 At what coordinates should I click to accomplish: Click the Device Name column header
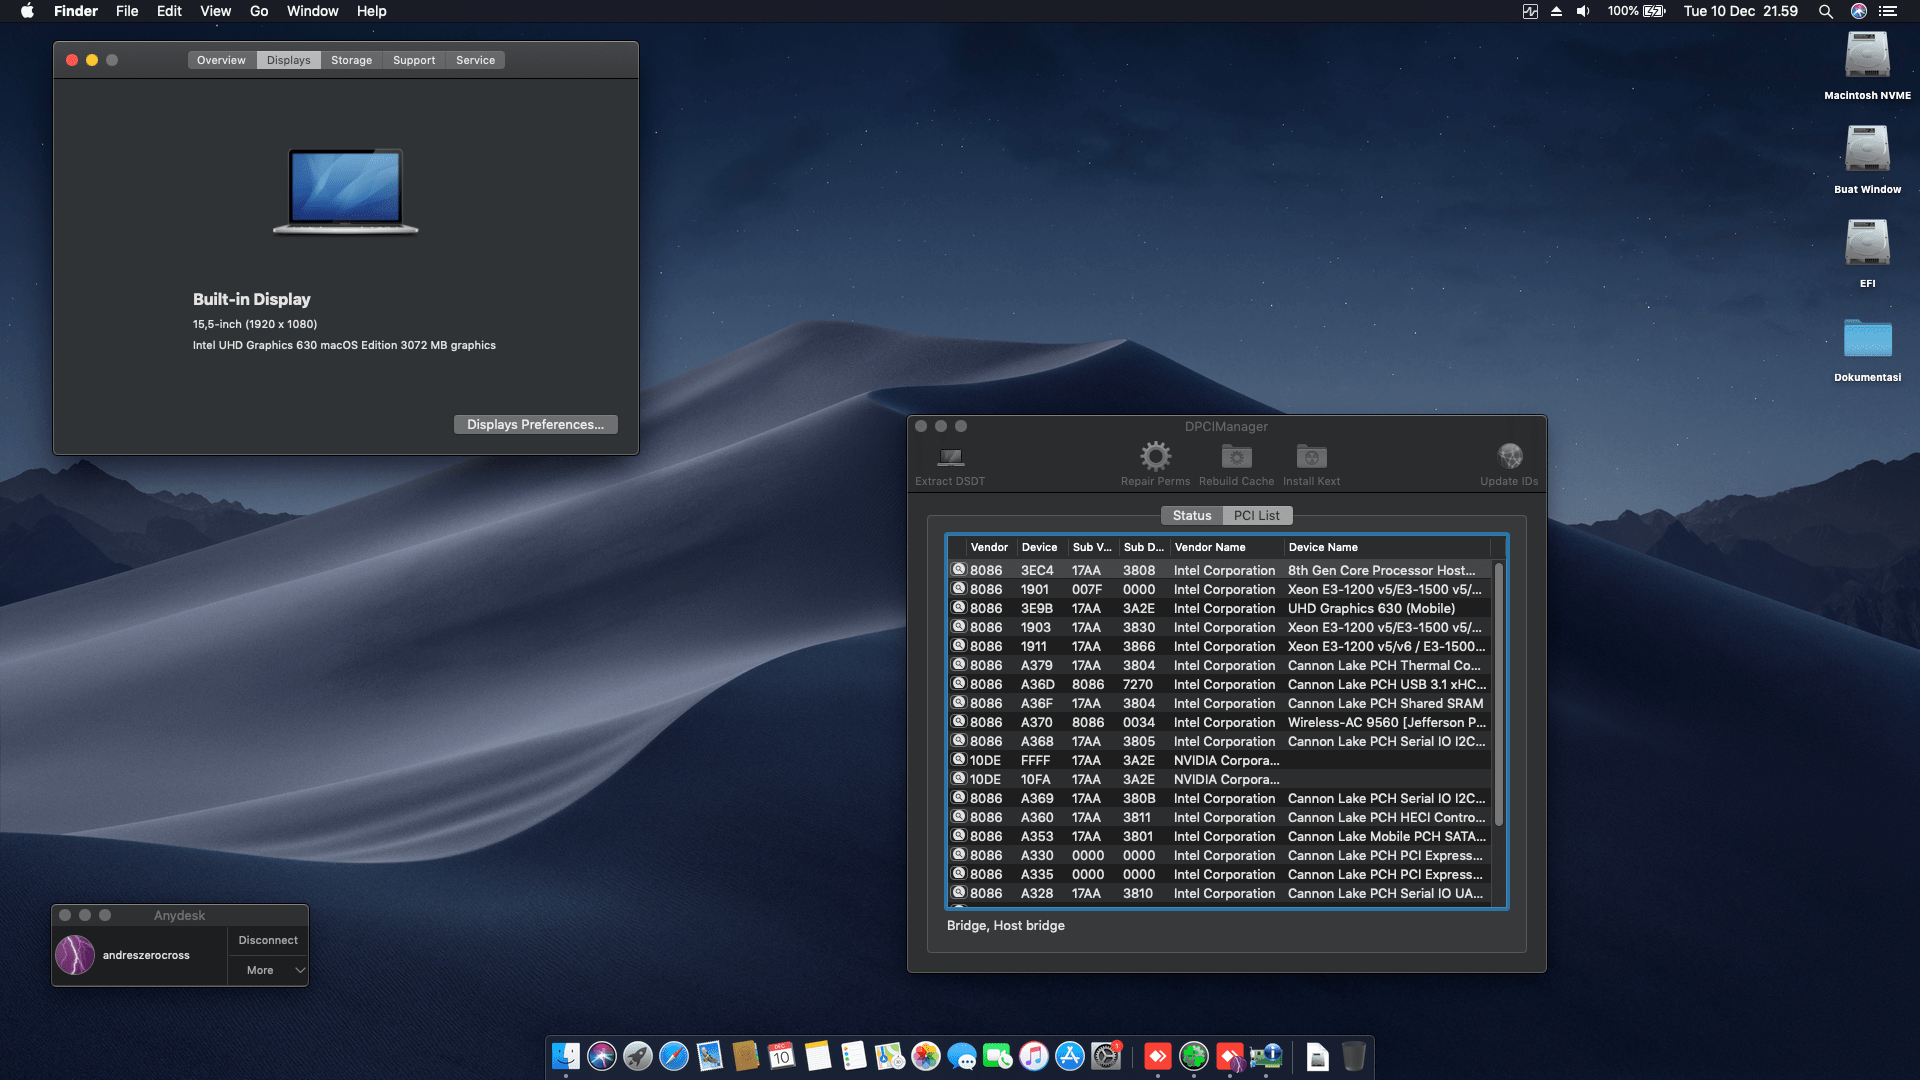tap(1387, 547)
